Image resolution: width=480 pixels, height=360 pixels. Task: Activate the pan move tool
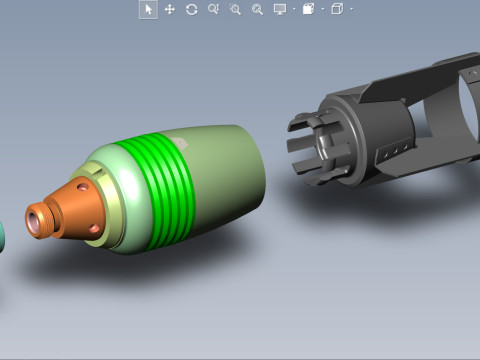tap(170, 9)
